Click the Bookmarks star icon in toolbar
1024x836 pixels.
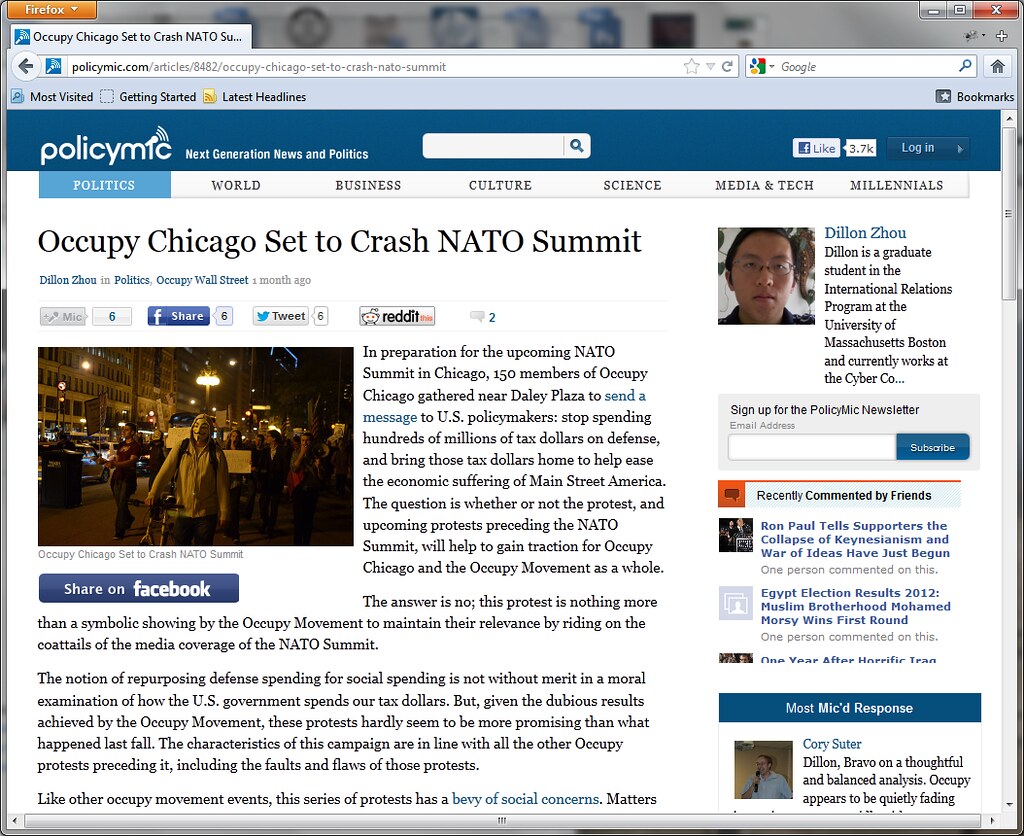pyautogui.click(x=943, y=97)
